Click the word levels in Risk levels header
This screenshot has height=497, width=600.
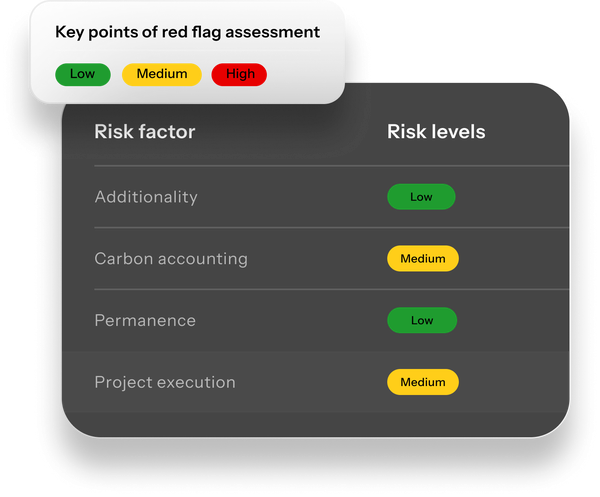[458, 132]
